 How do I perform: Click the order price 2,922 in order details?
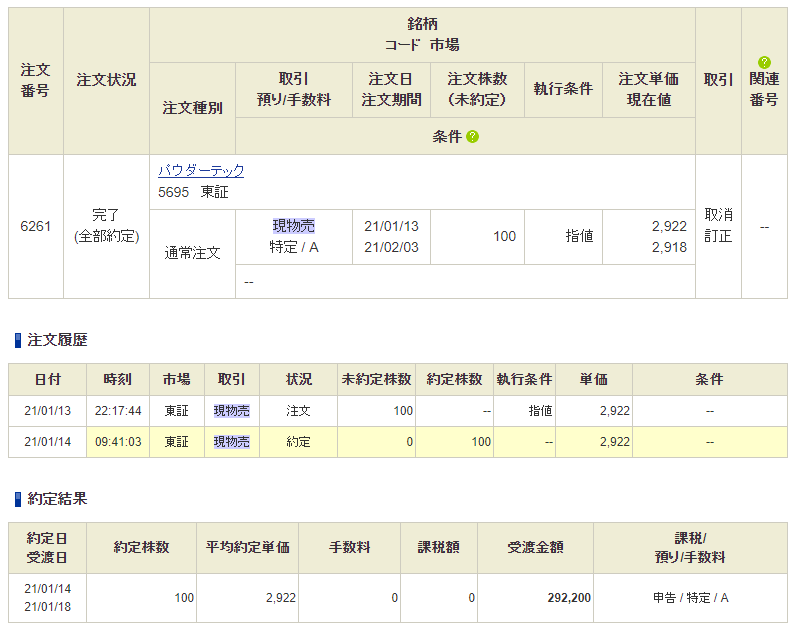click(669, 226)
